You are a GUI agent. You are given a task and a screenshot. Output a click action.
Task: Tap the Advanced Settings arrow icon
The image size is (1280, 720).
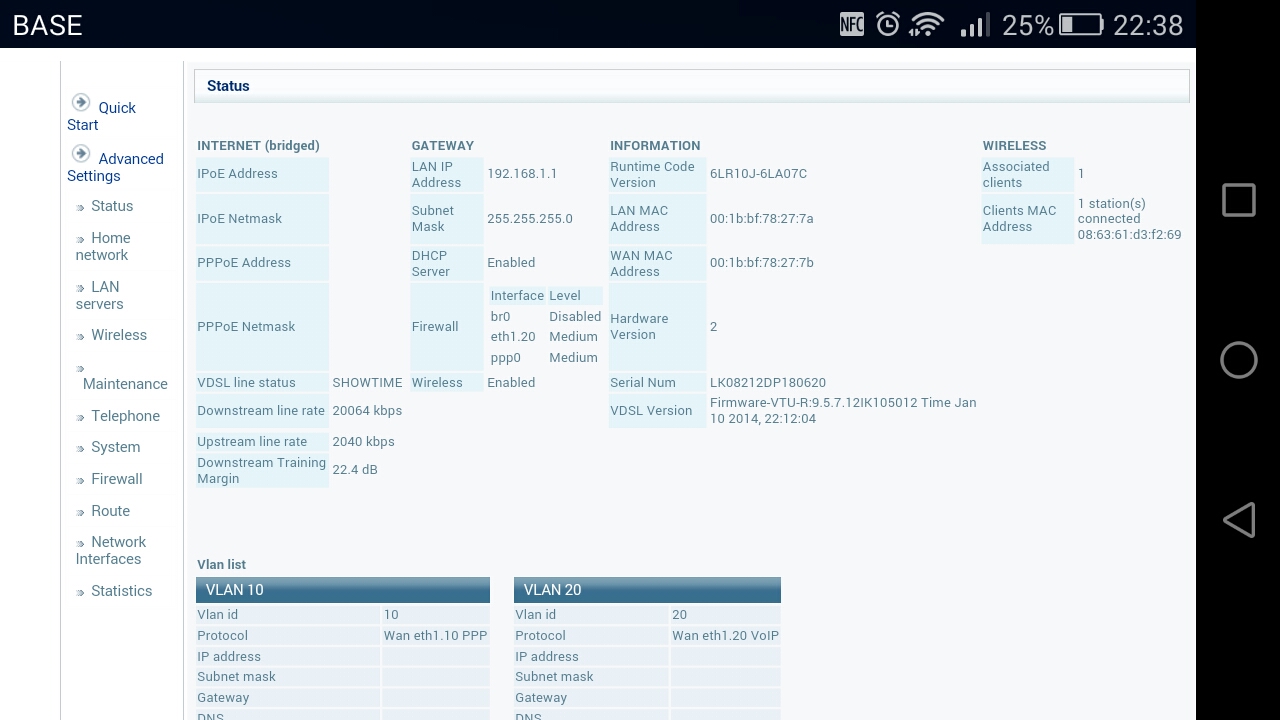[x=81, y=154]
